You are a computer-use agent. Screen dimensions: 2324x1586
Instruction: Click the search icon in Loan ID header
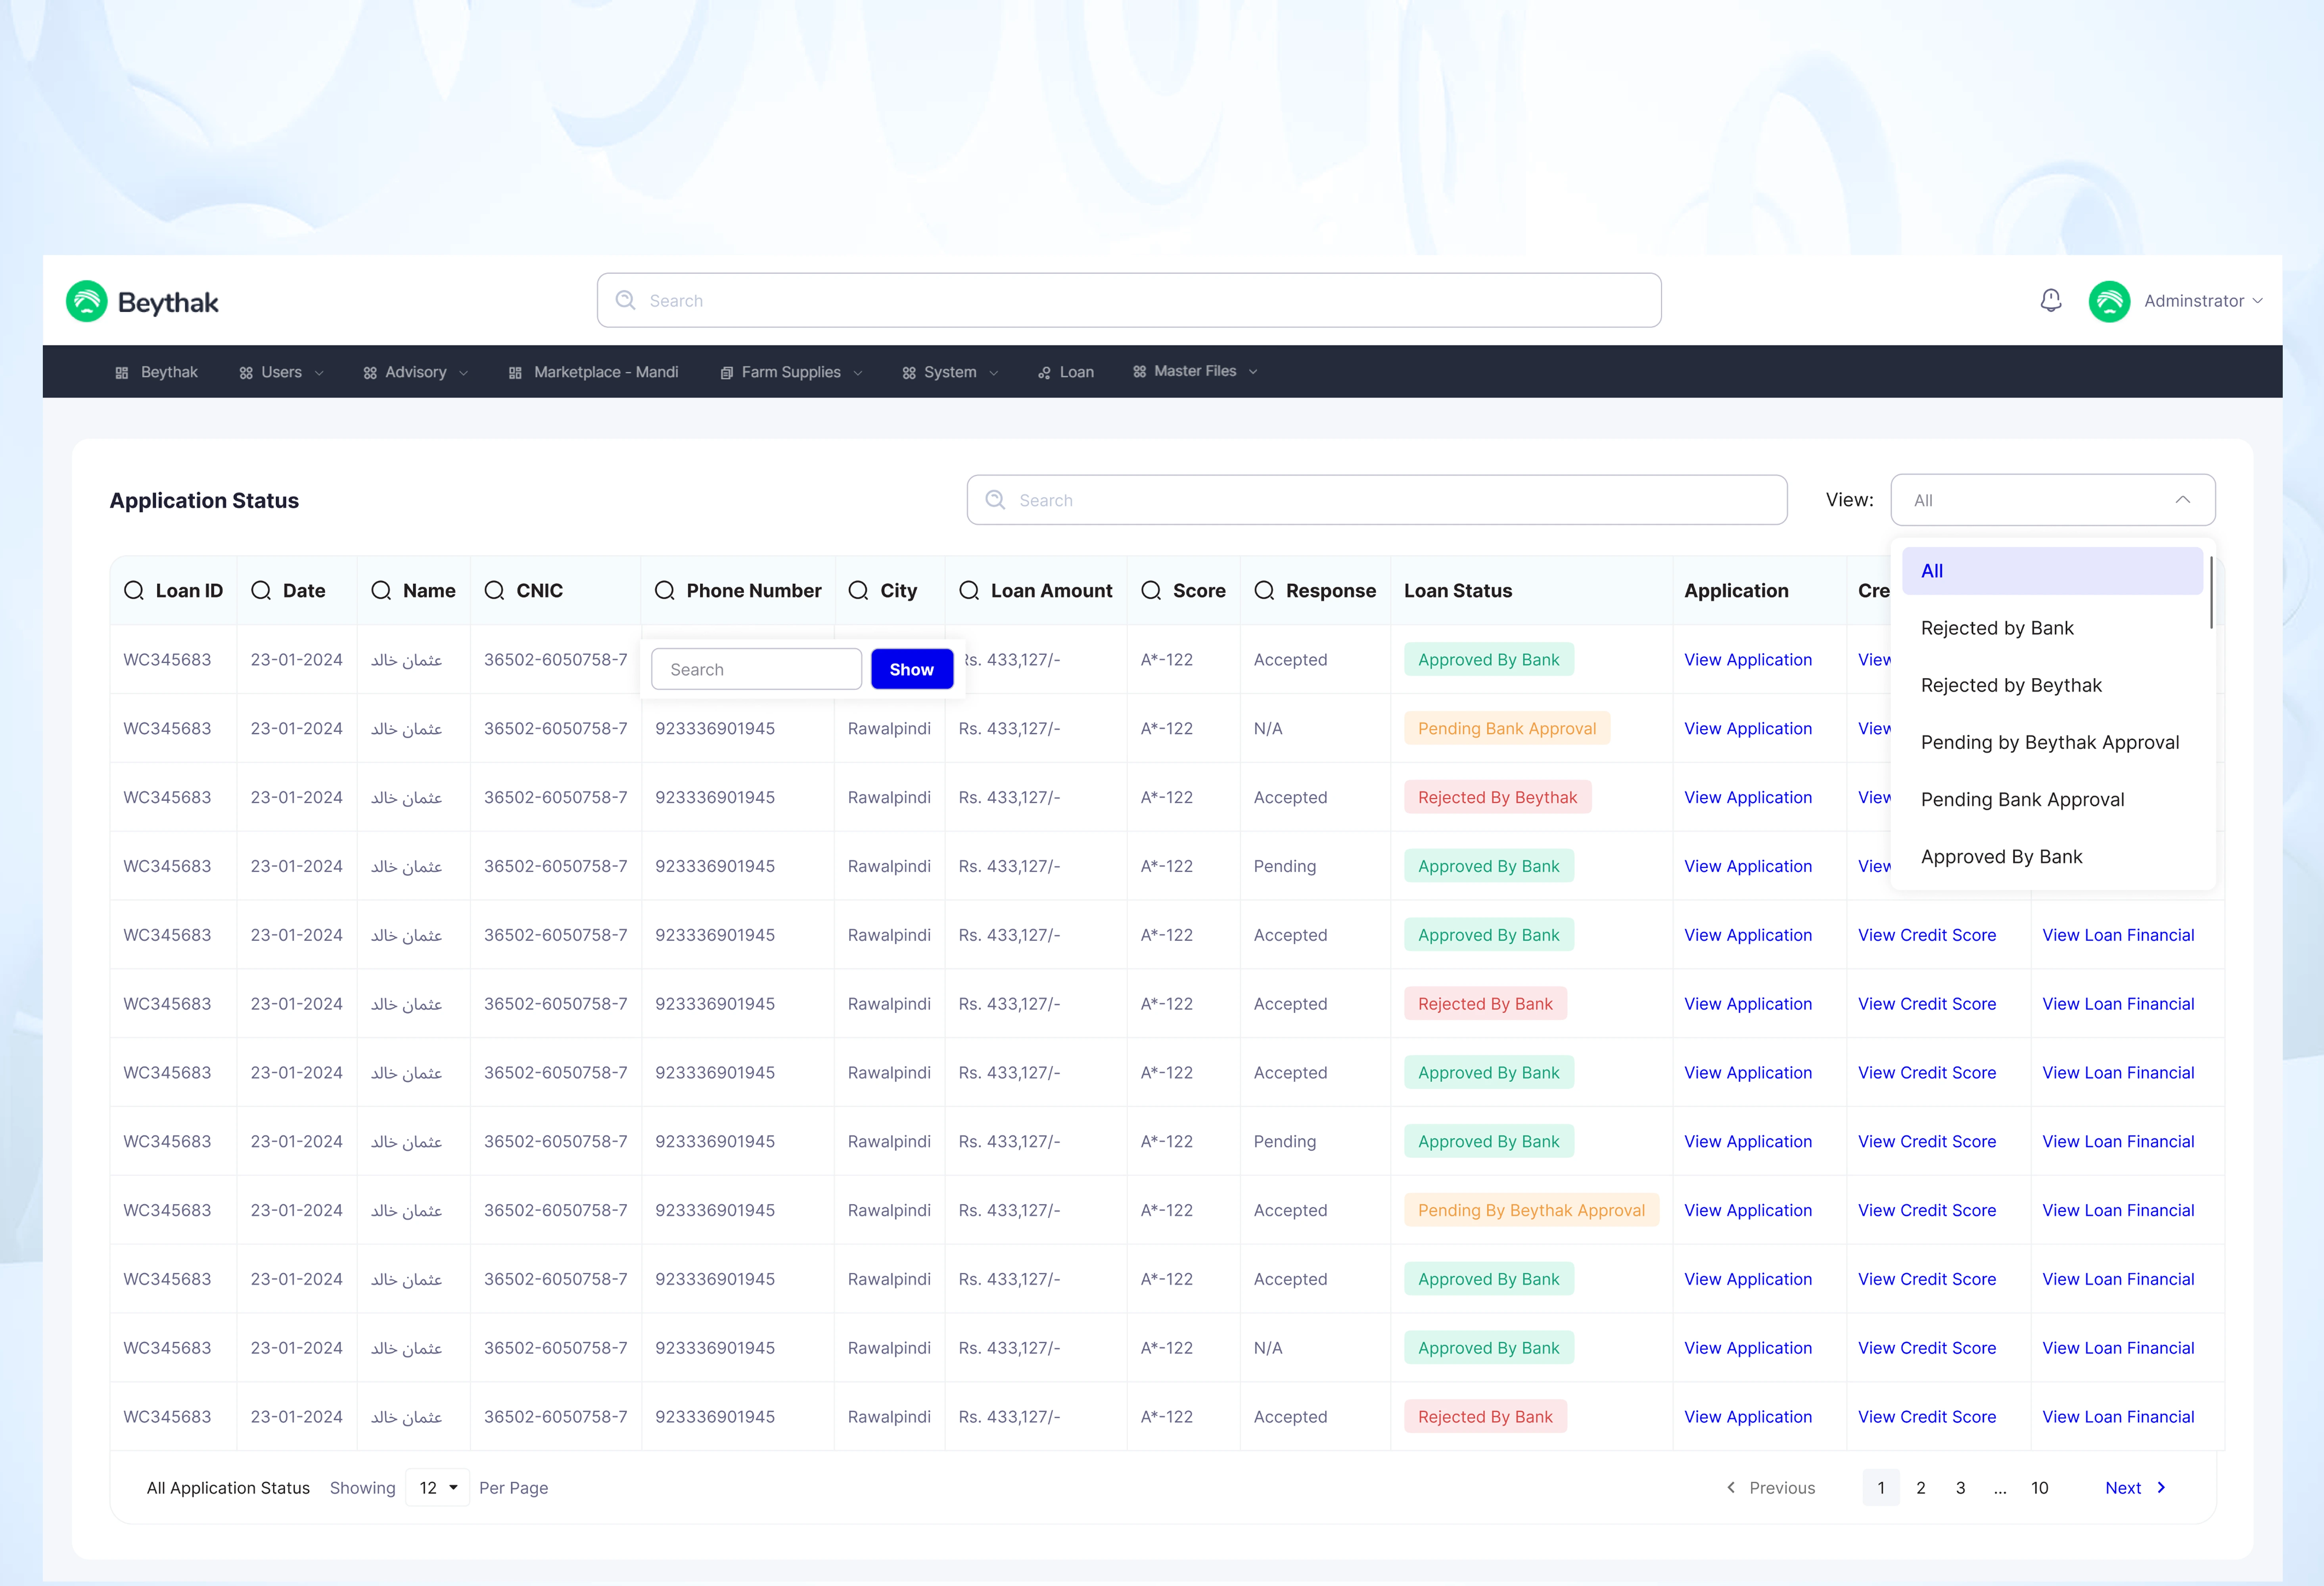pos(134,591)
